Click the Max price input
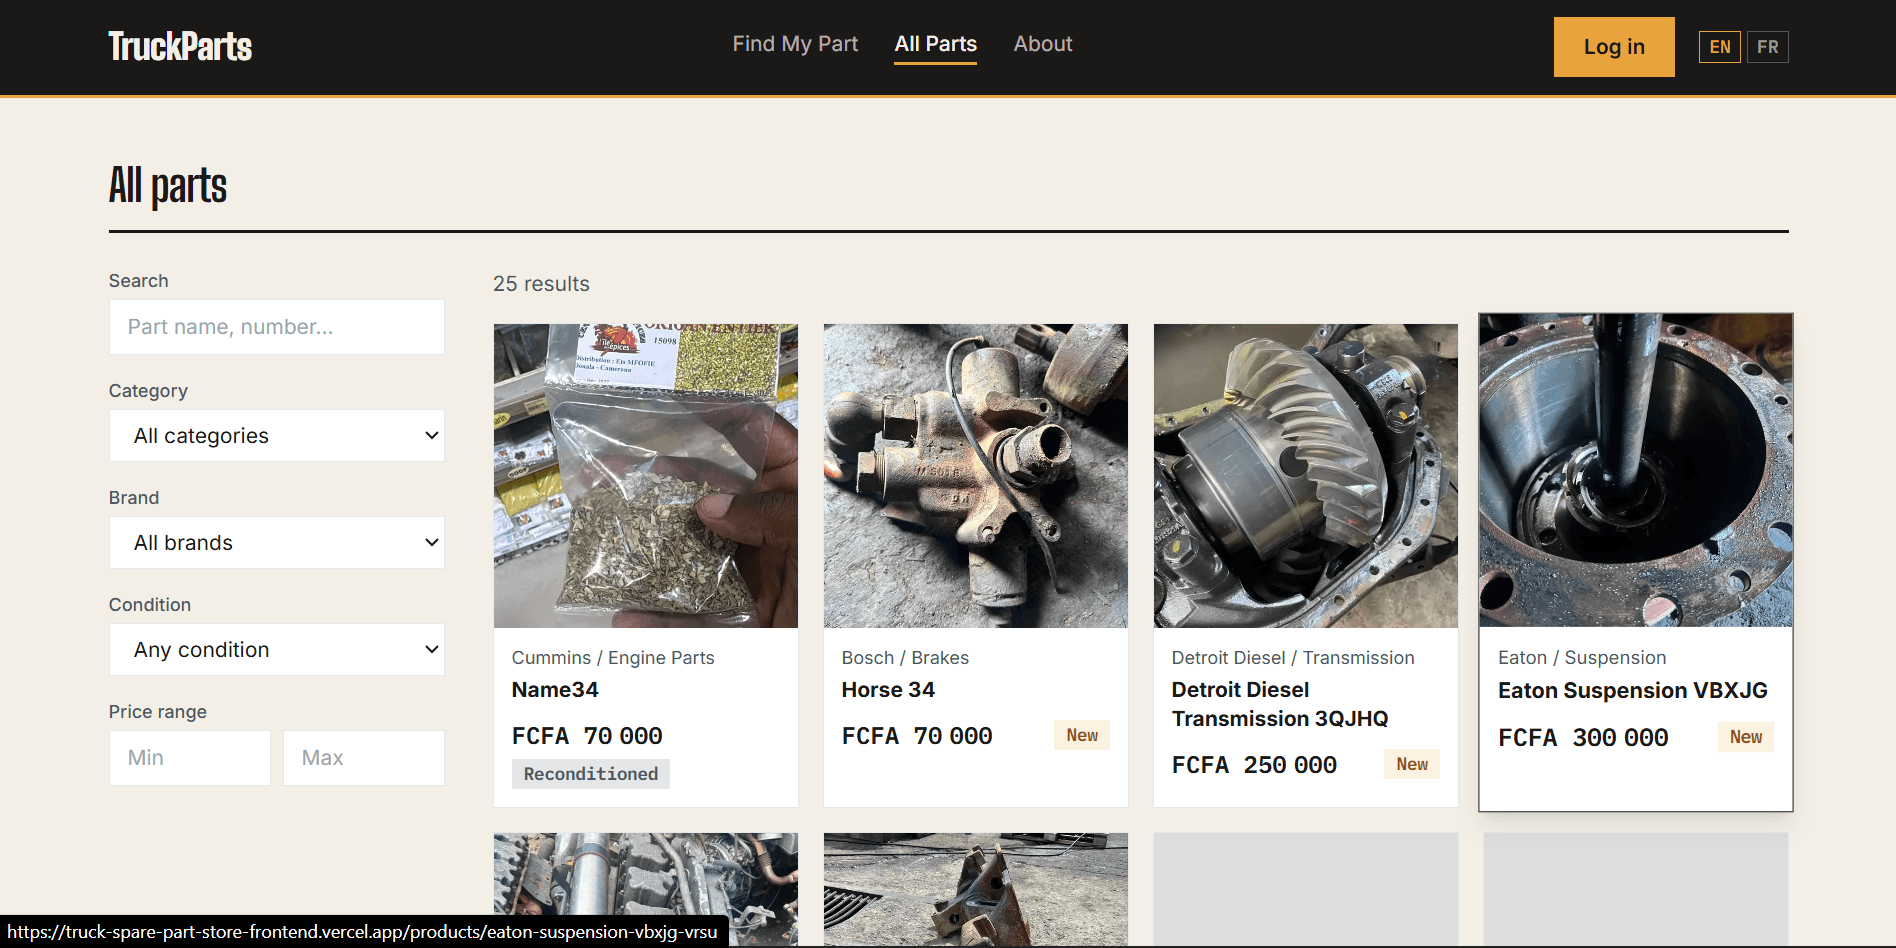 point(364,758)
